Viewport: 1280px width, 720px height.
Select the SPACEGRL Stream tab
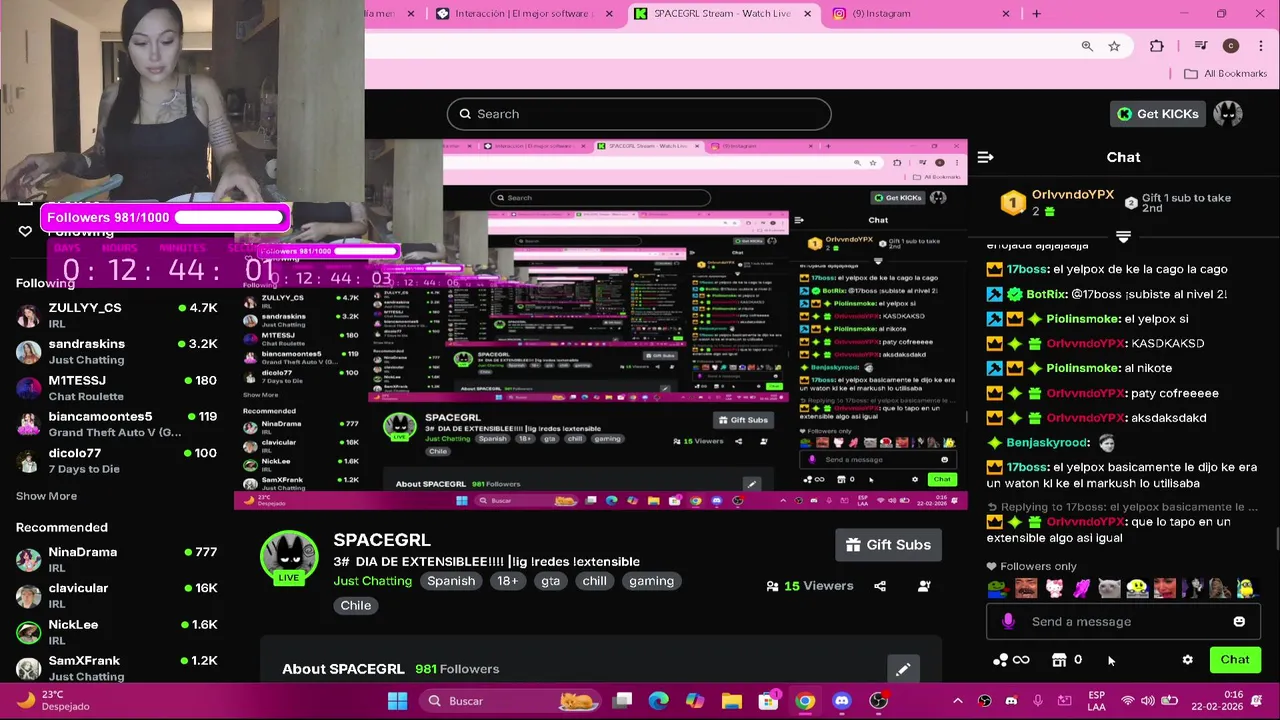coord(722,14)
